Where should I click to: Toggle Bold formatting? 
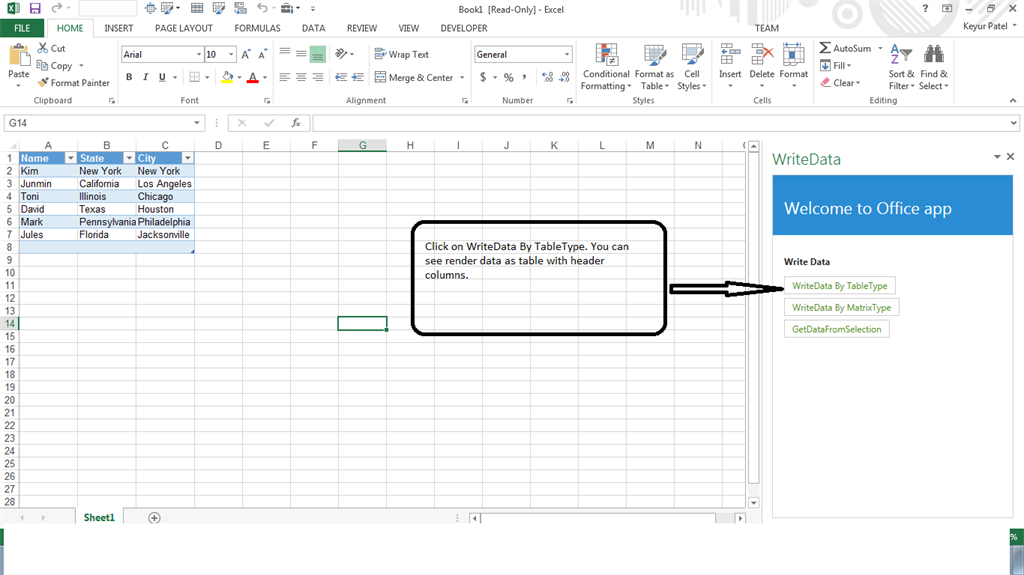tap(129, 77)
